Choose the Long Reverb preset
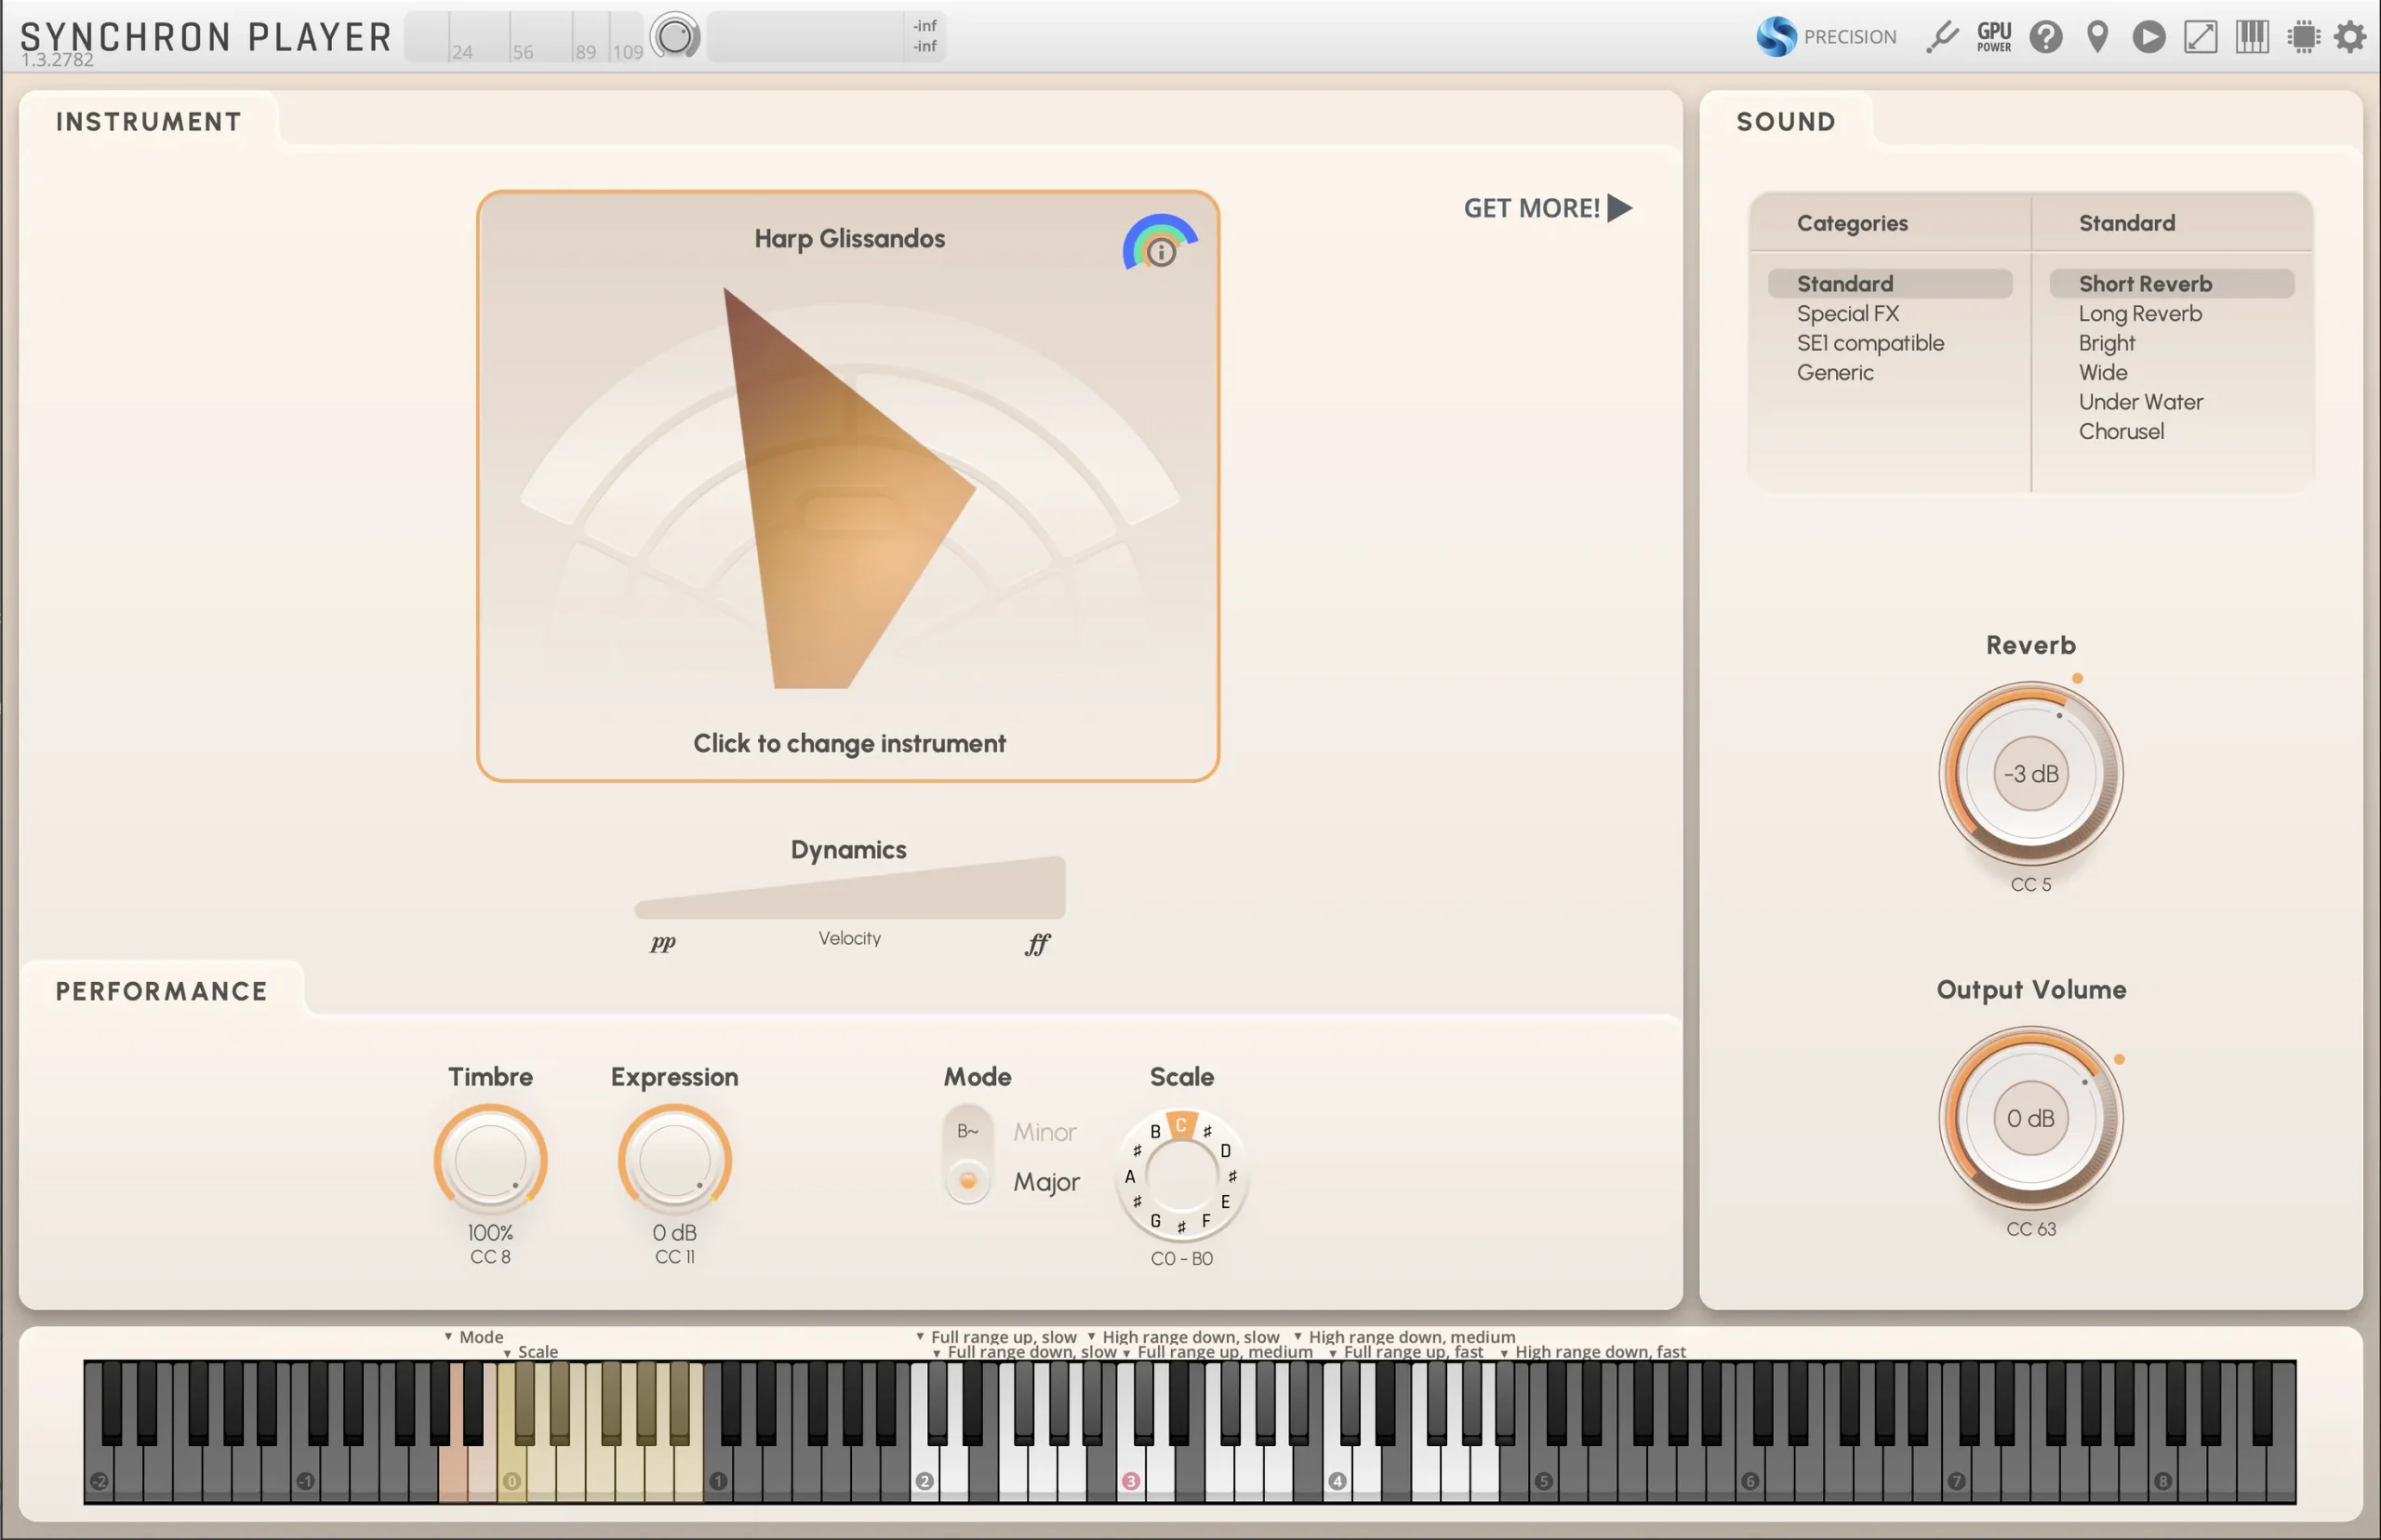2381x1540 pixels. (2139, 314)
